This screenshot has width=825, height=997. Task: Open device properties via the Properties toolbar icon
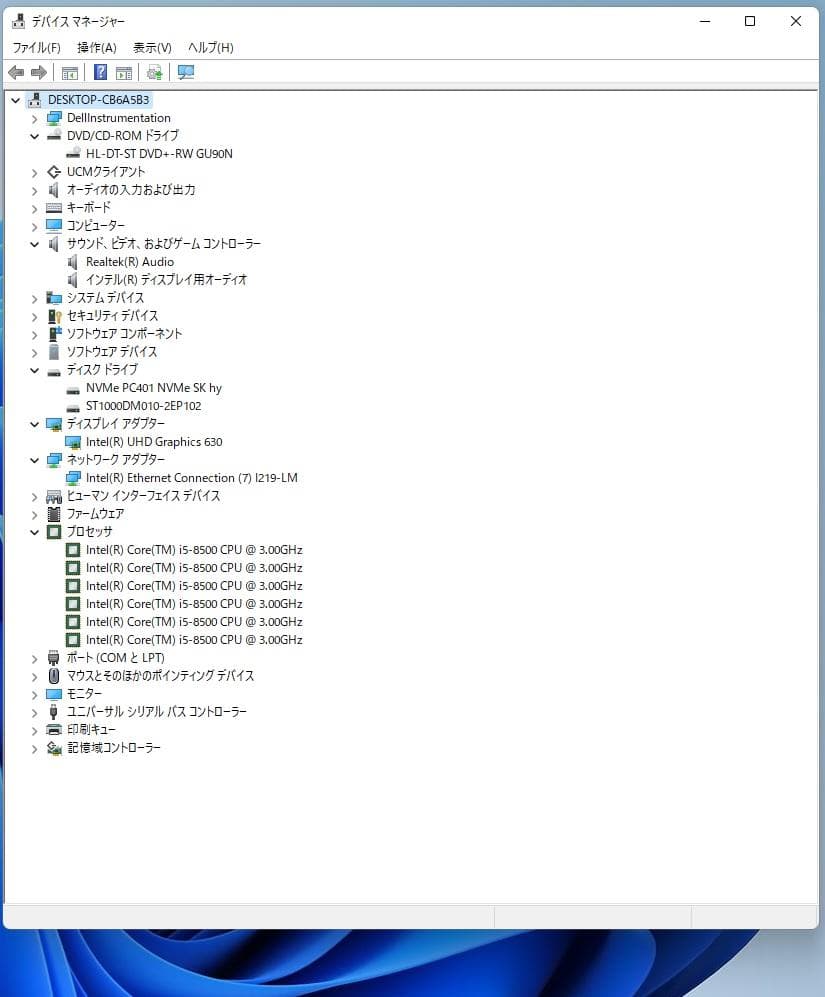tap(123, 71)
